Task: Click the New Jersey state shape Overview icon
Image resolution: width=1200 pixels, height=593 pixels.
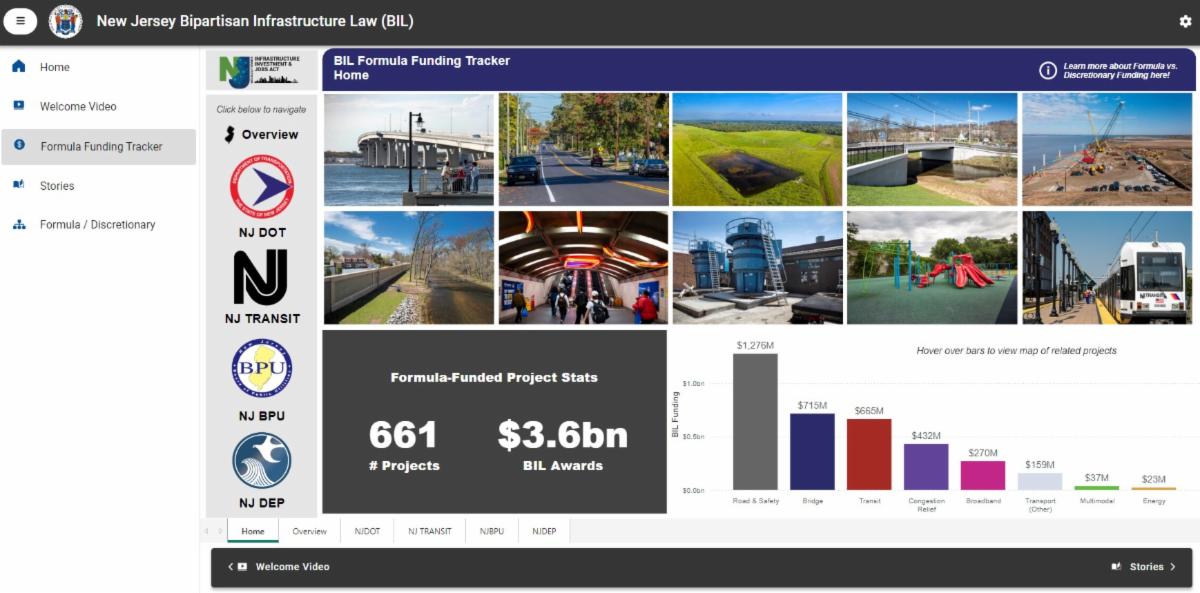Action: [230, 134]
